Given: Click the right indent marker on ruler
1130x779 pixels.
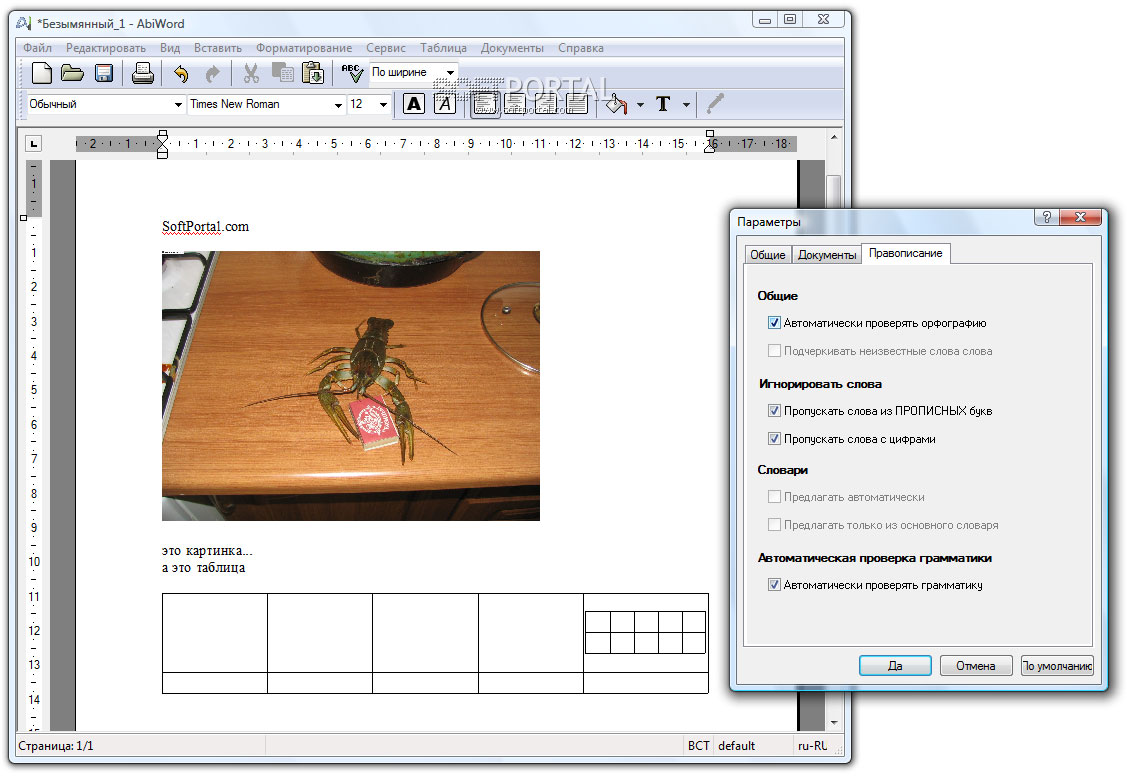Looking at the screenshot, I should coord(711,142).
